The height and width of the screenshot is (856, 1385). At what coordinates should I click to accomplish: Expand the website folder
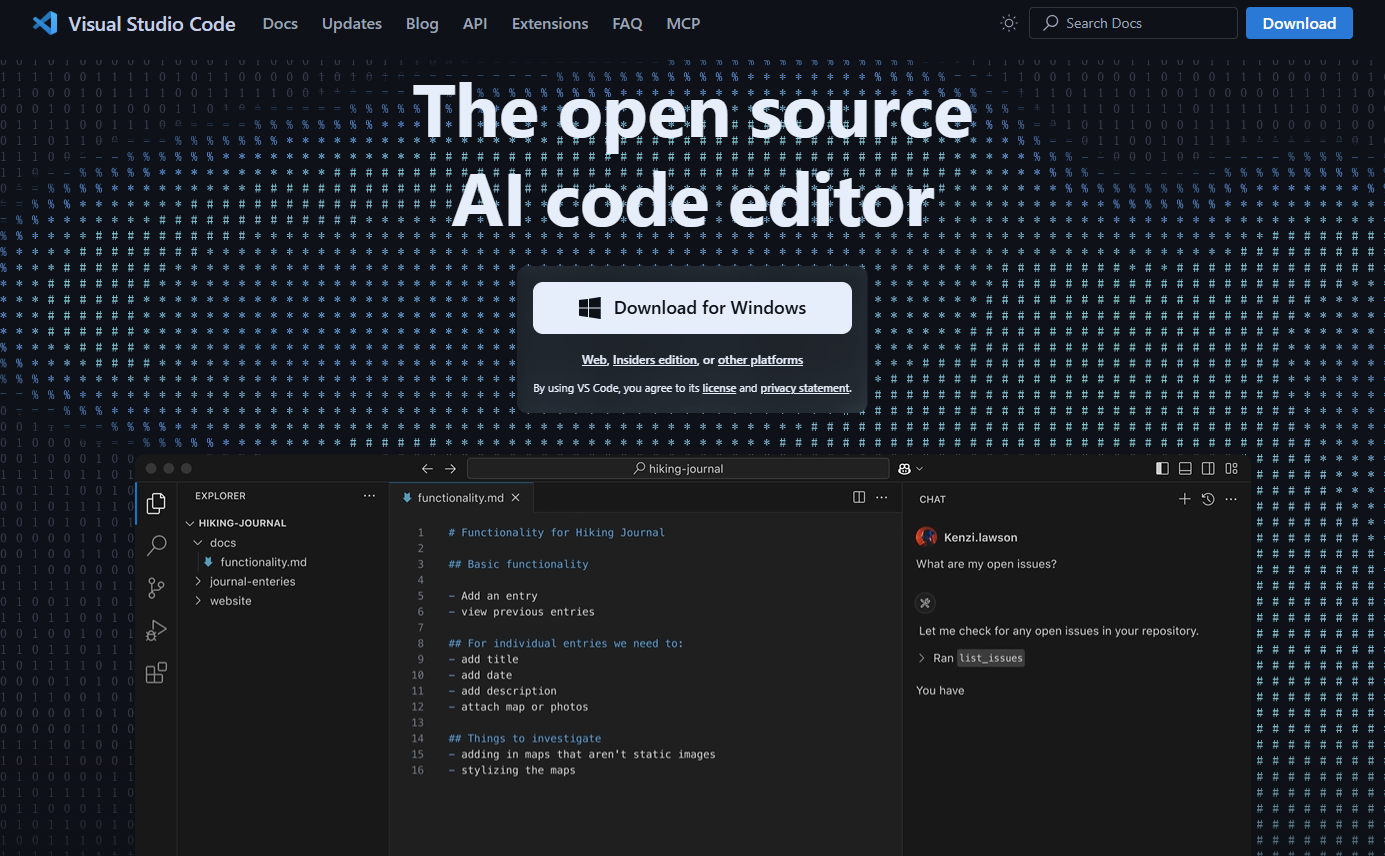point(229,600)
